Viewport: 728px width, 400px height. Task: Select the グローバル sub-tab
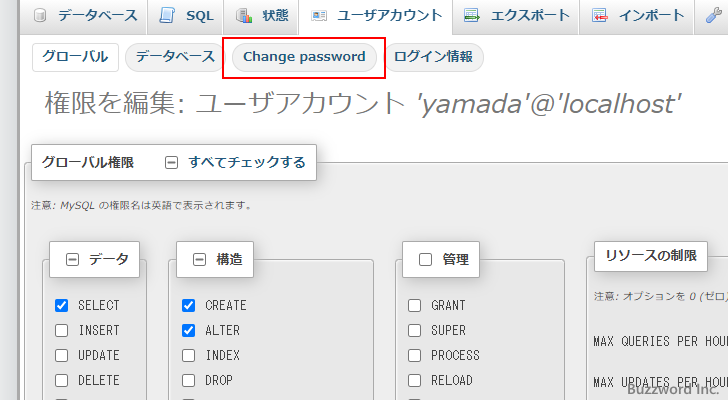point(75,57)
